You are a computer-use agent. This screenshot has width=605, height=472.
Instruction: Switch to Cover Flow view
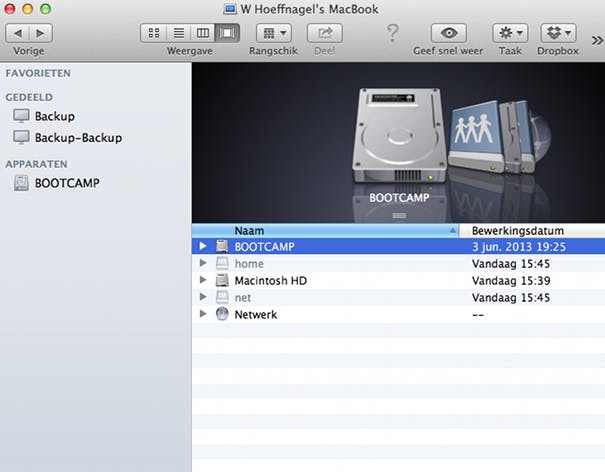click(x=227, y=33)
